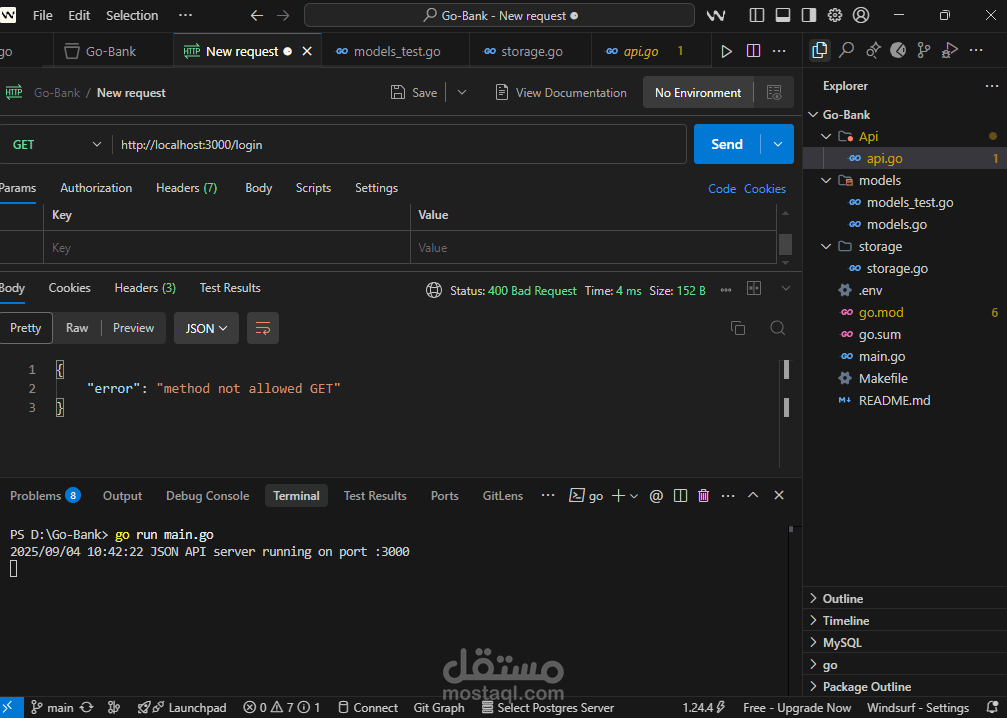1007x718 pixels.
Task: Open the models_test.go editor tab
Action: click(x=396, y=51)
